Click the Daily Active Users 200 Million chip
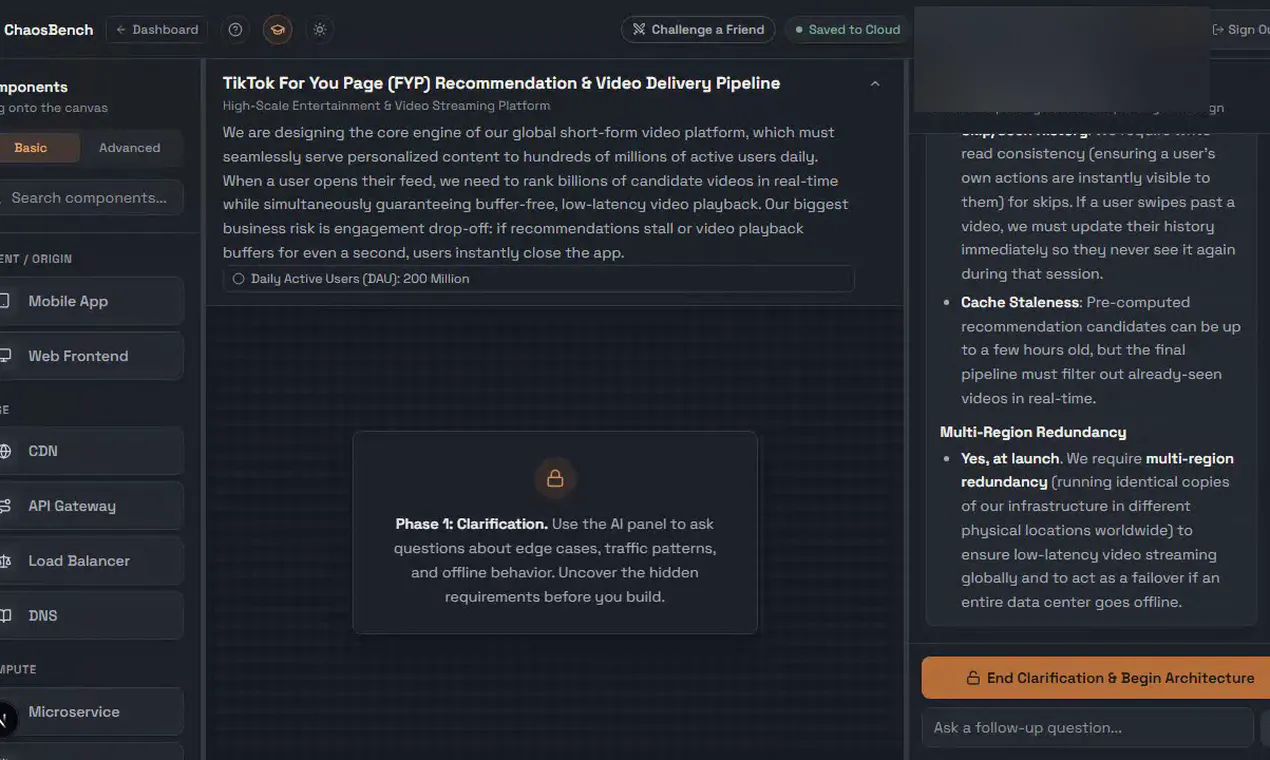The height and width of the screenshot is (760, 1270). point(539,279)
